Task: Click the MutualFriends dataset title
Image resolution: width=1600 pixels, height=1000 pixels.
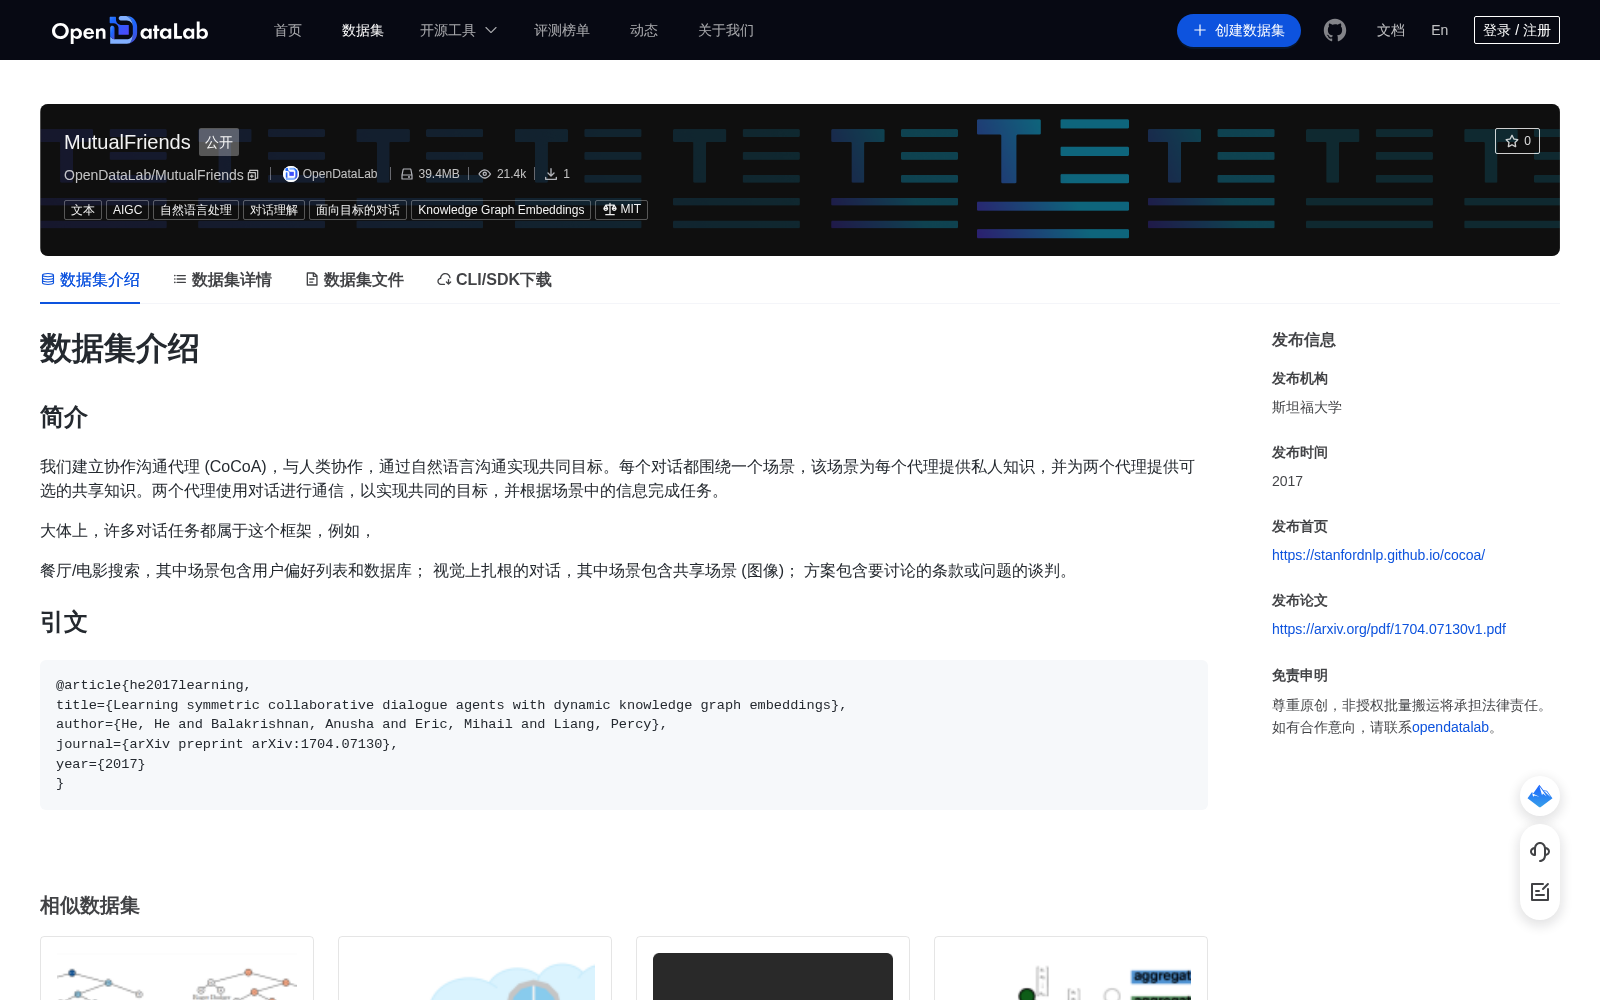Action: click(127, 142)
